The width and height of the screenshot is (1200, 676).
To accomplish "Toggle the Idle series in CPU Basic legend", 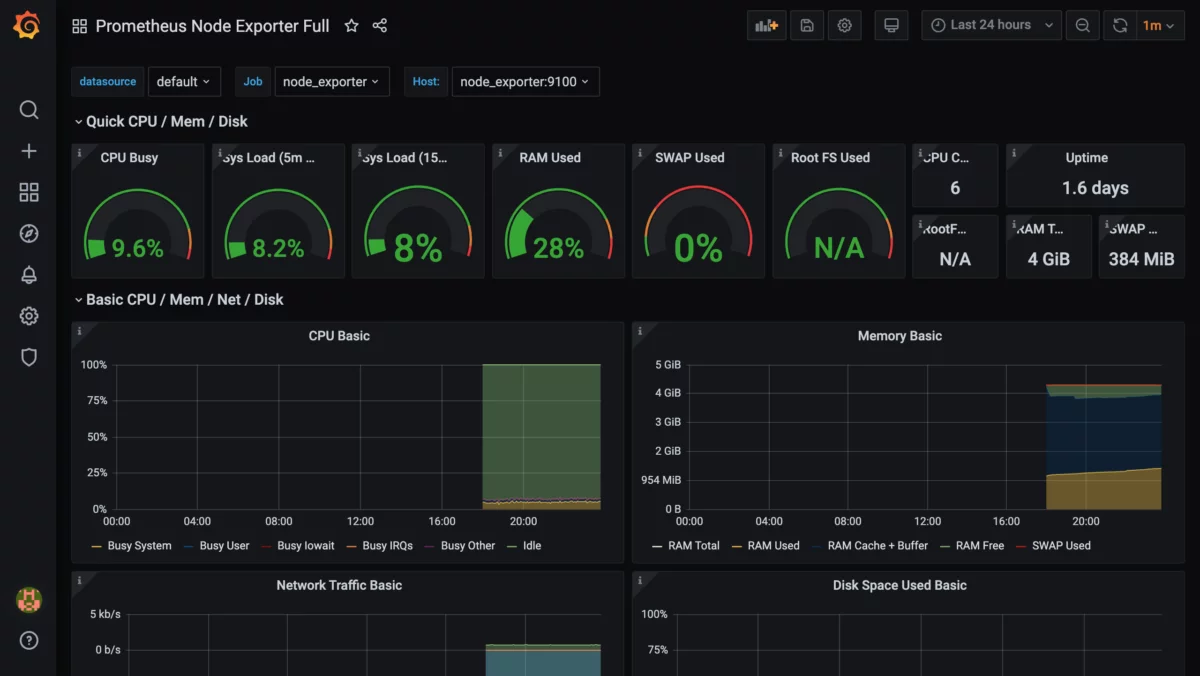I will click(526, 545).
